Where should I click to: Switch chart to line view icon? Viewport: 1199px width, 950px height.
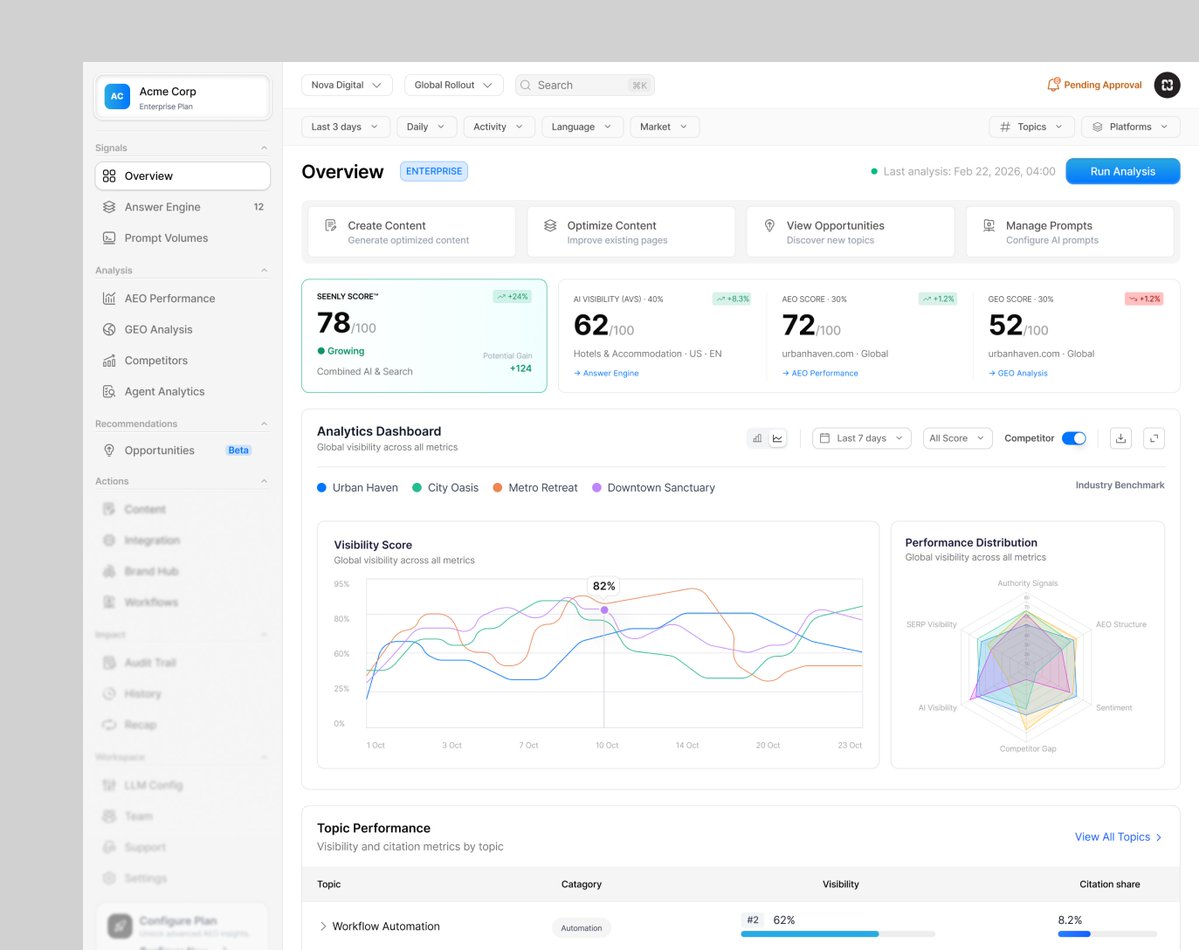[x=777, y=438]
